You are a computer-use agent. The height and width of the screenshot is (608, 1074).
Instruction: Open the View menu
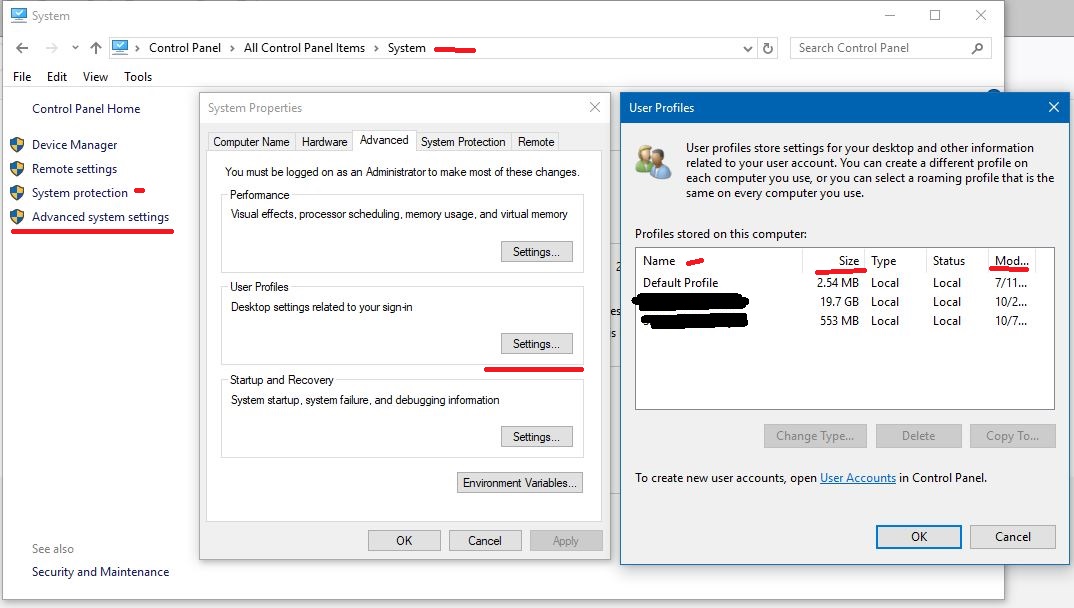pyautogui.click(x=95, y=77)
